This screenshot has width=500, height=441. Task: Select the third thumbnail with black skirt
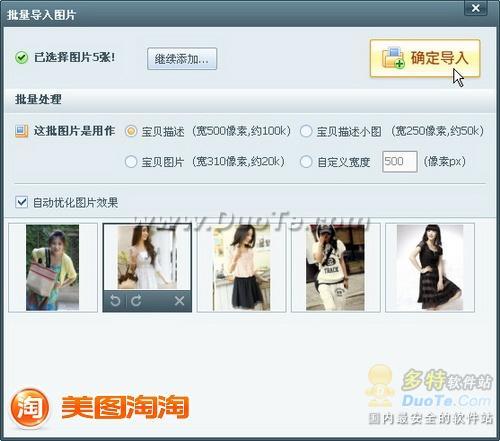click(242, 268)
